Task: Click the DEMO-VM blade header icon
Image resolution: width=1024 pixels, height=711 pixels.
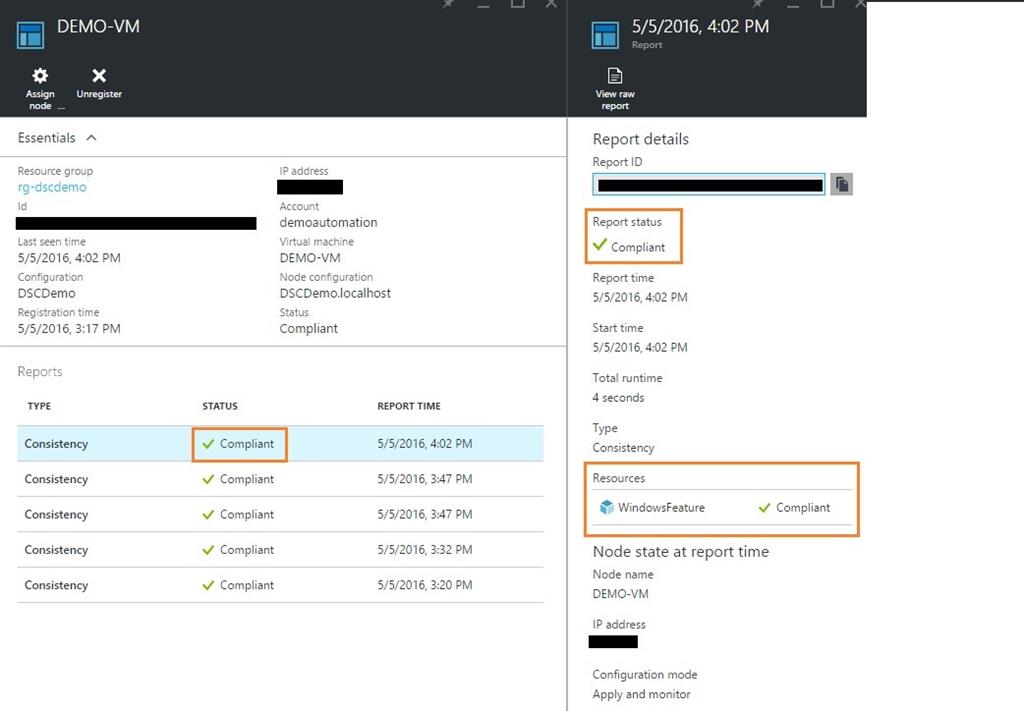Action: pyautogui.click(x=31, y=34)
